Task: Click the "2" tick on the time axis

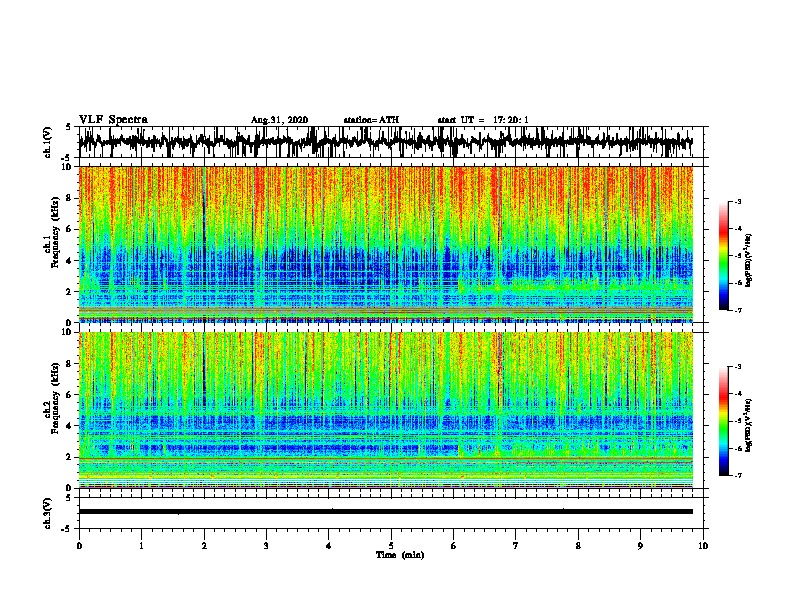Action: (204, 546)
